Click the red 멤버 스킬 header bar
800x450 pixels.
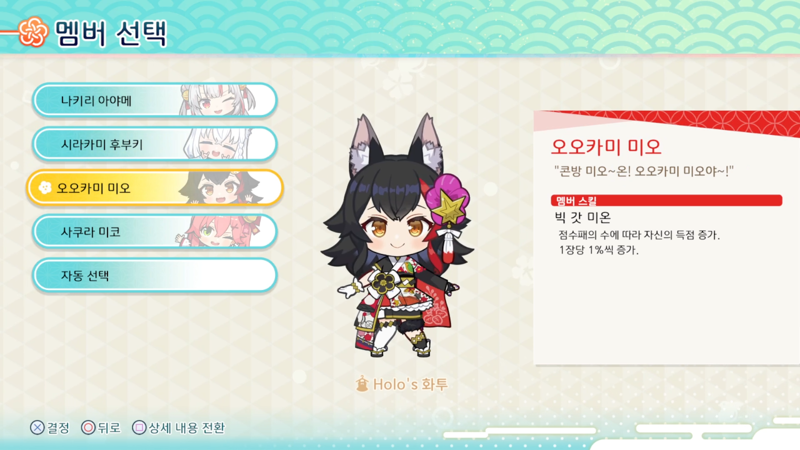point(666,200)
